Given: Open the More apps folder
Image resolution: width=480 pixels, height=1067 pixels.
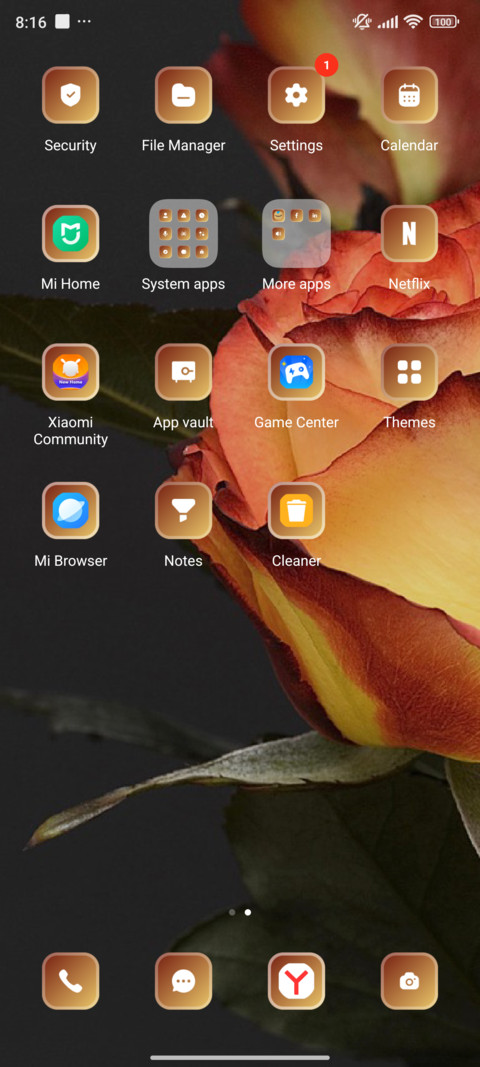Looking at the screenshot, I should tap(296, 233).
